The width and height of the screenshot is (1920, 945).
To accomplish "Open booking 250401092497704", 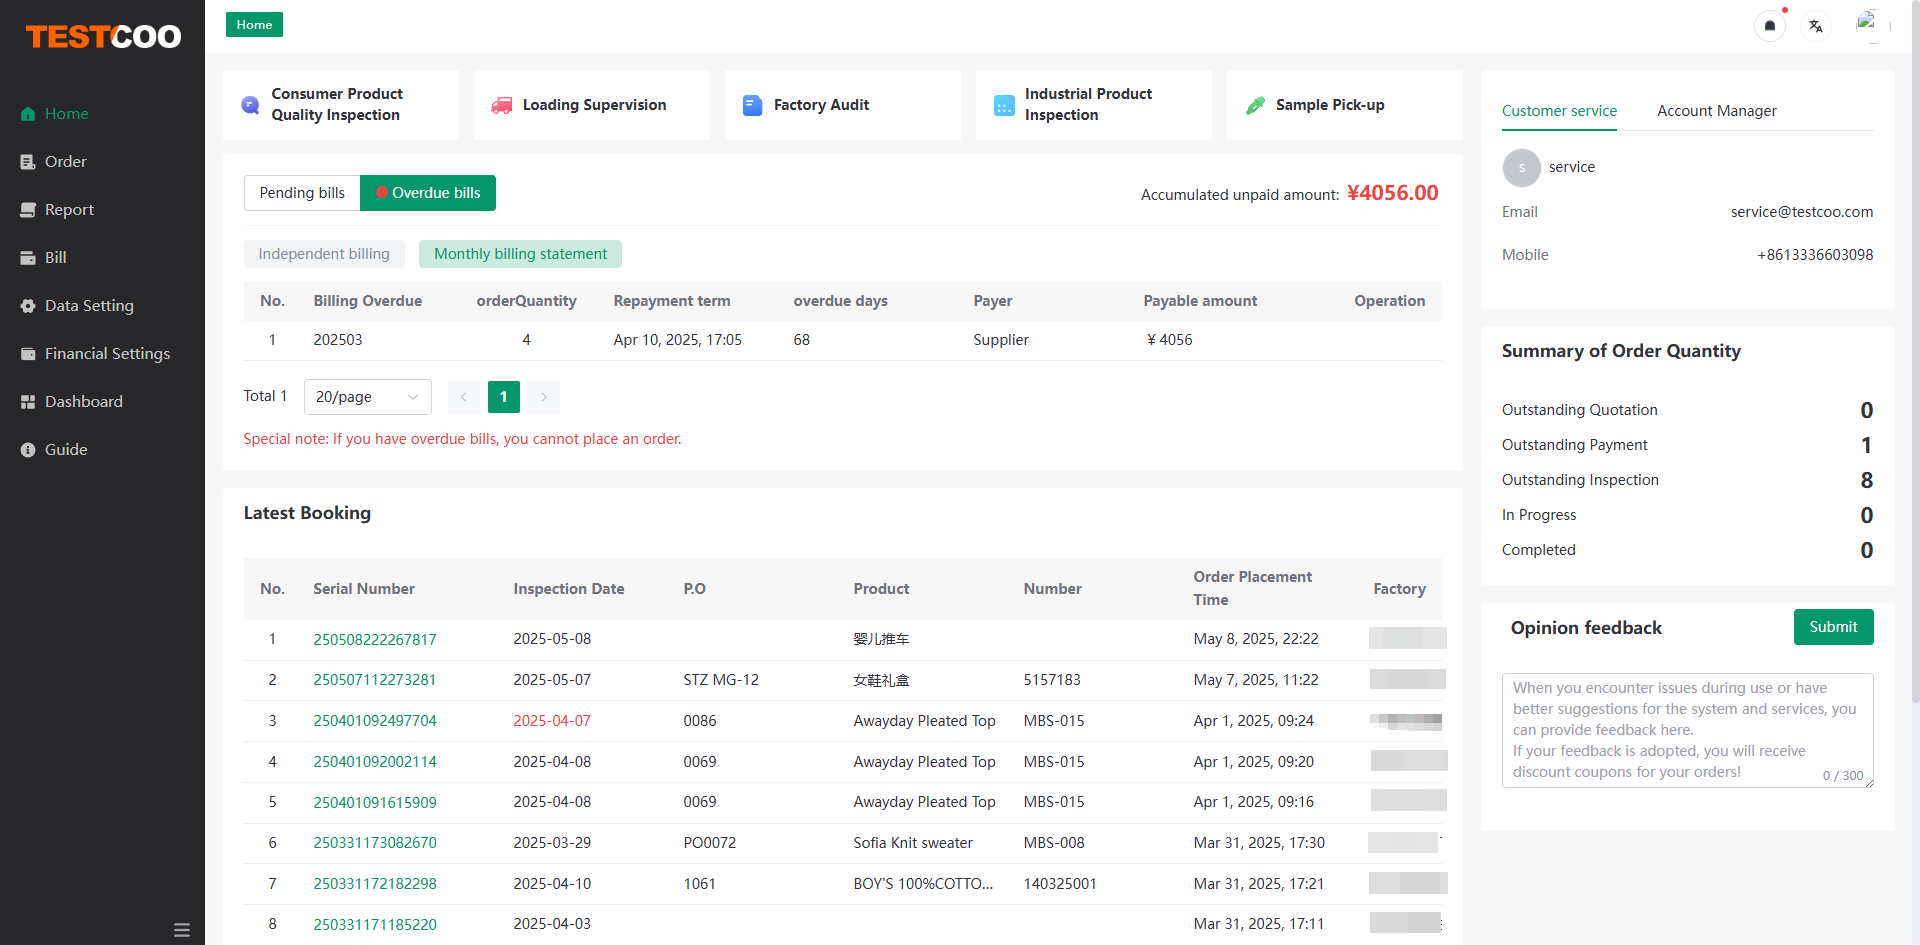I will (375, 721).
